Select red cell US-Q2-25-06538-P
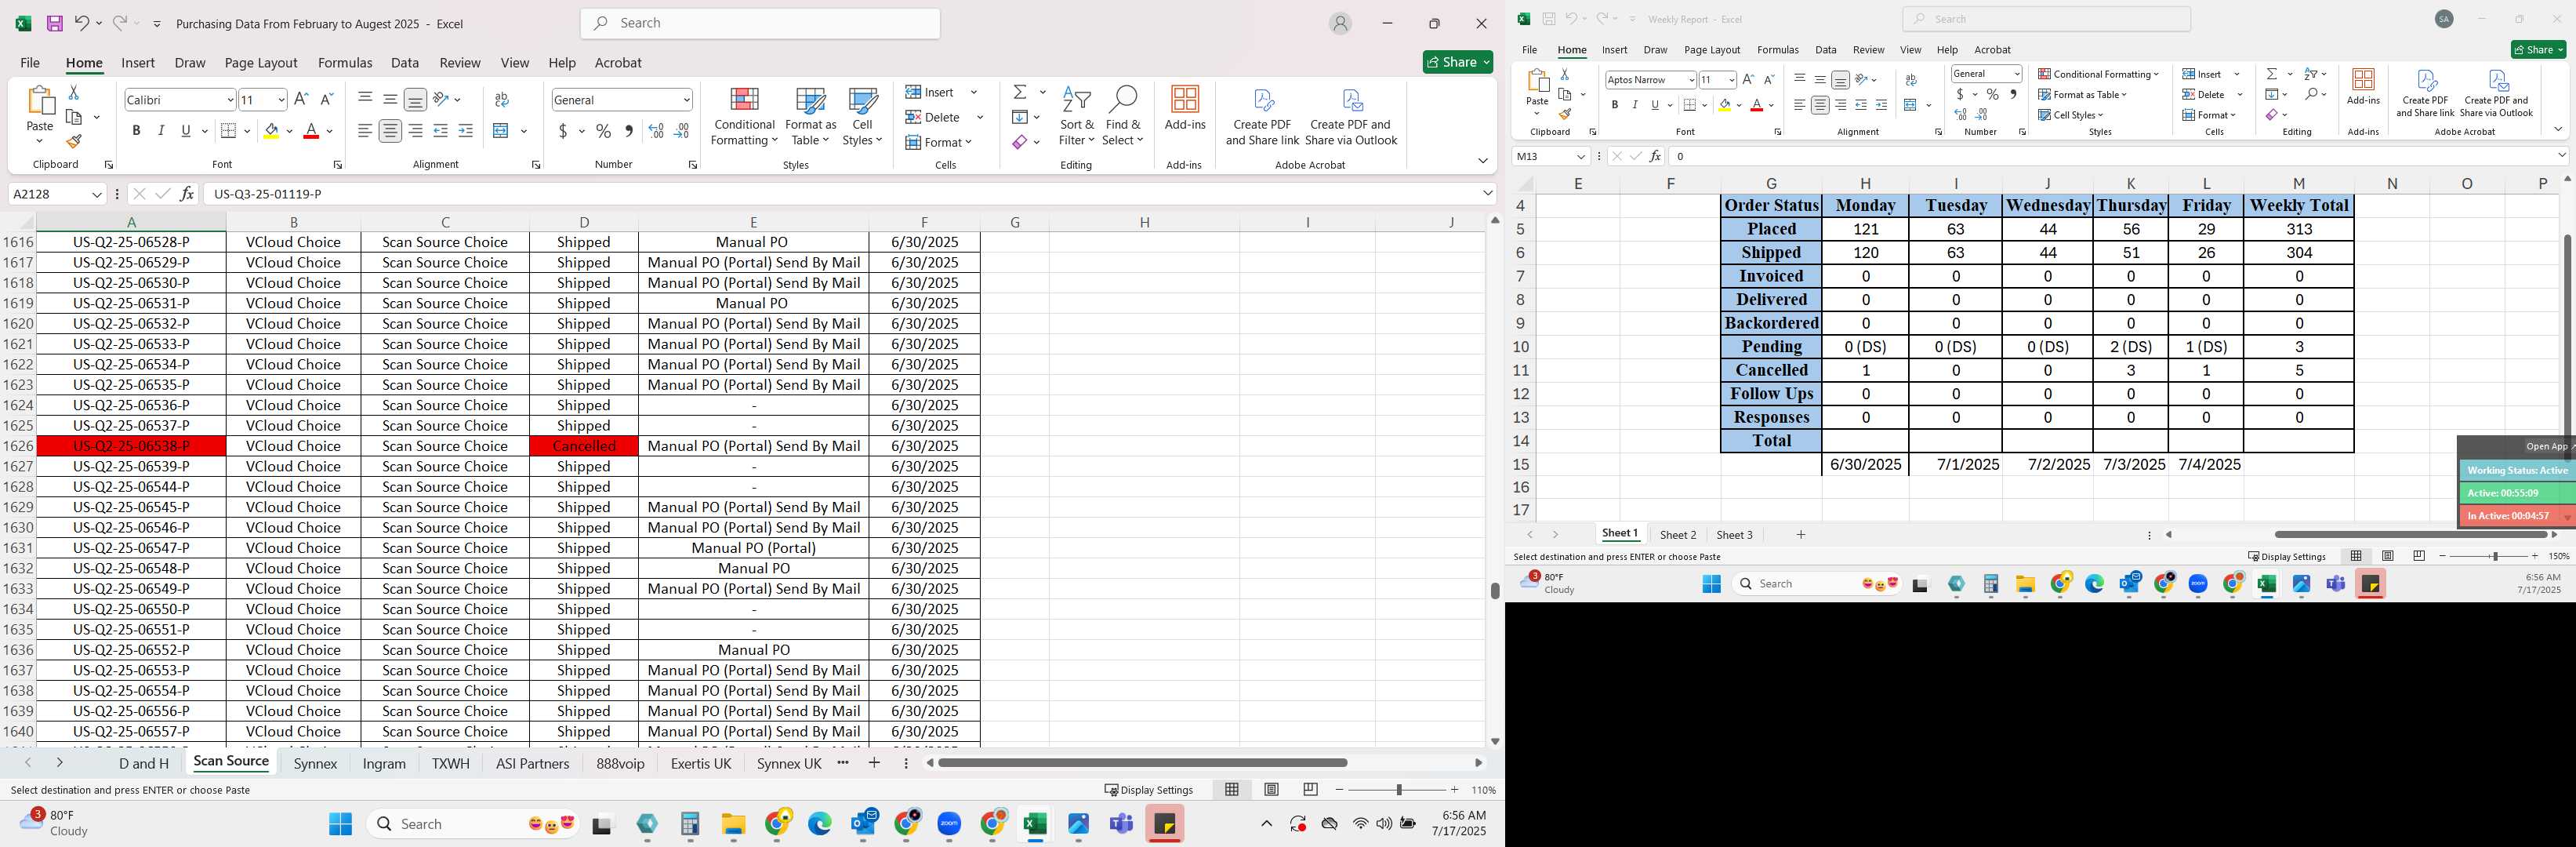 [131, 446]
